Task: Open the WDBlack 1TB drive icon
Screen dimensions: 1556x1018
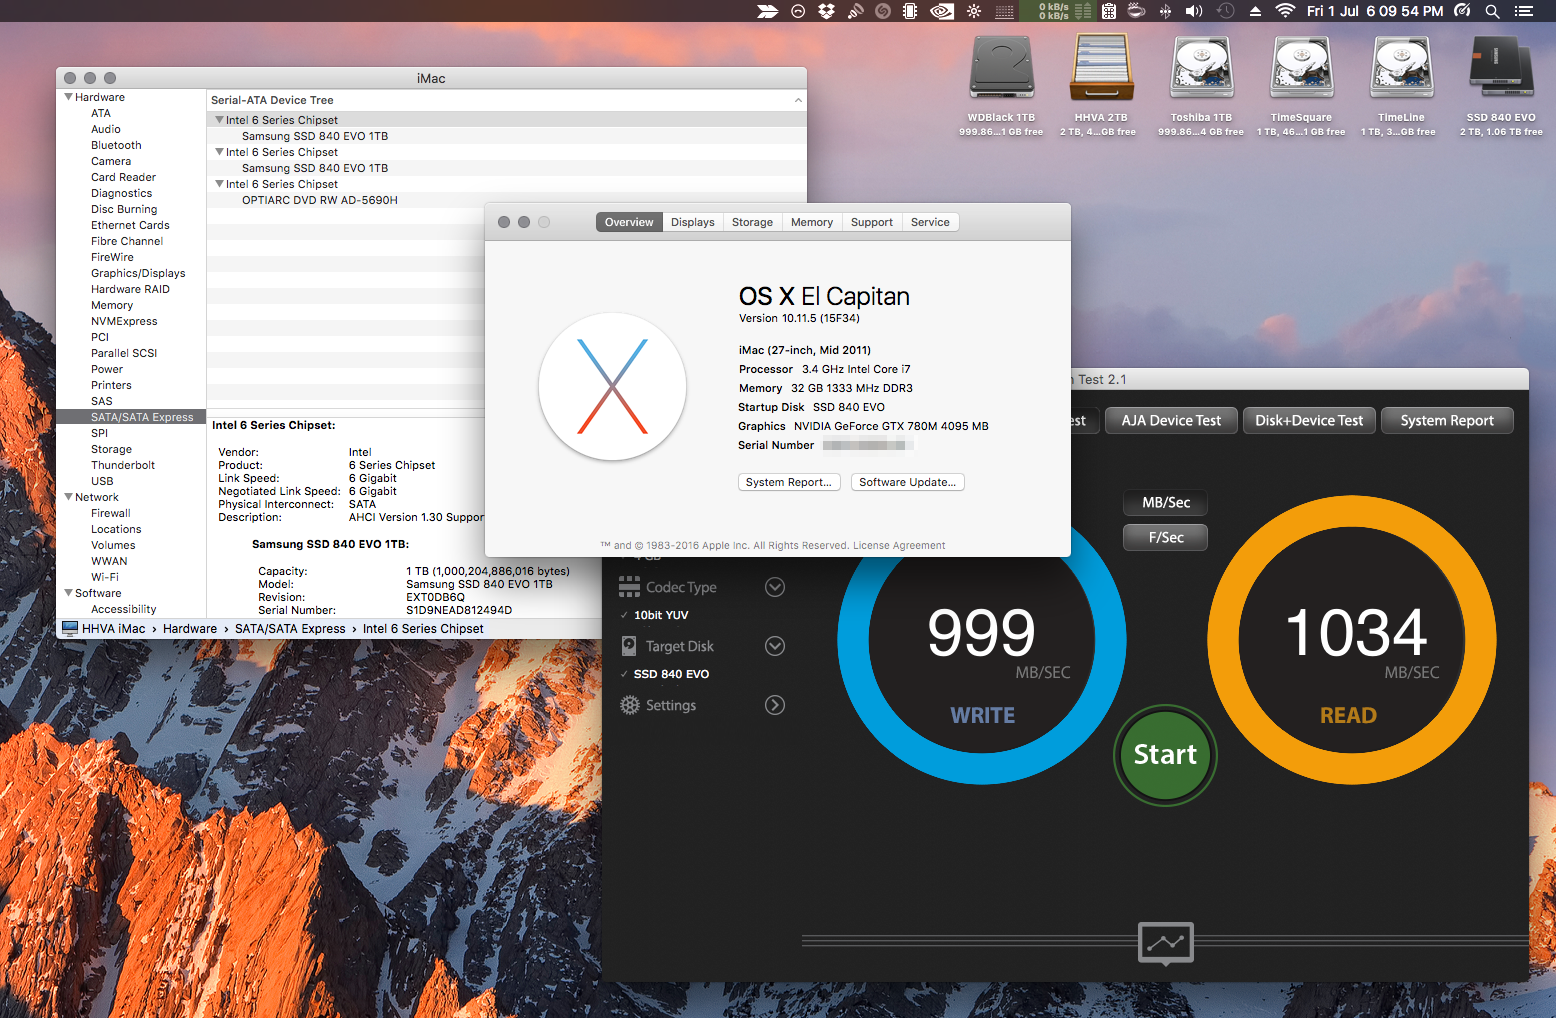Action: pos(1001,69)
